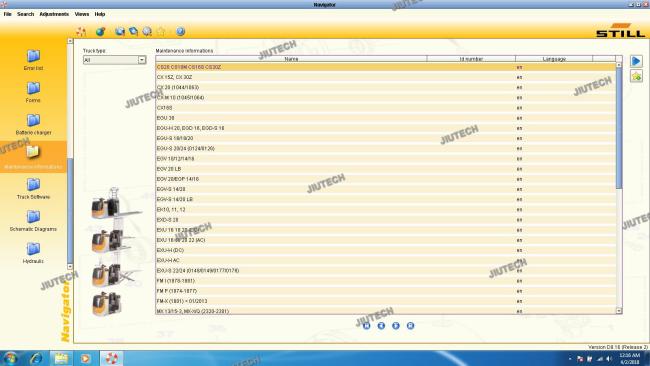Select the Batterie charger sidebar icon

coord(33,124)
